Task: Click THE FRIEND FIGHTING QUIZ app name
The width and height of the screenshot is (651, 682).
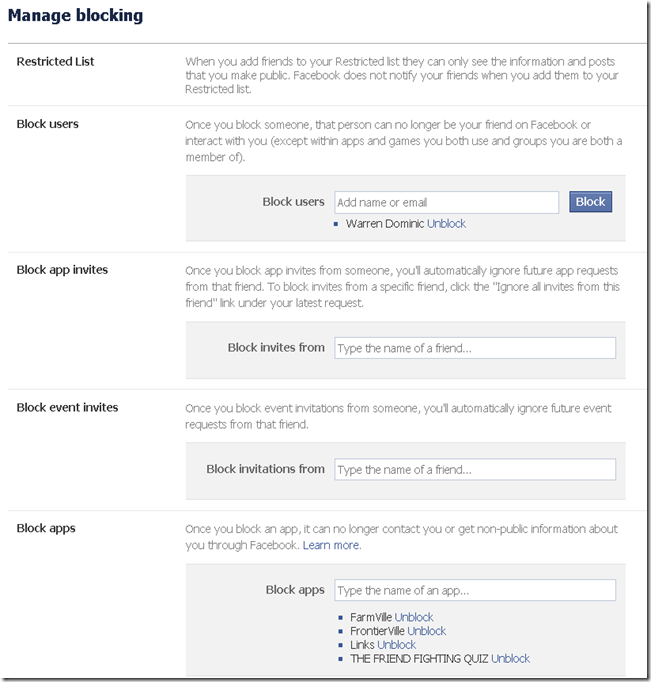Action: [419, 659]
